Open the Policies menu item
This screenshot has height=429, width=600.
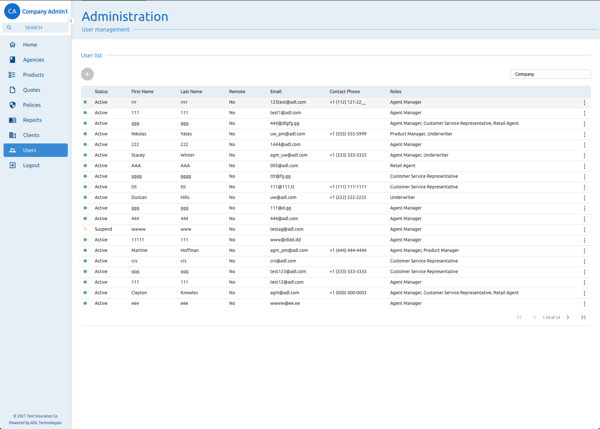point(36,105)
